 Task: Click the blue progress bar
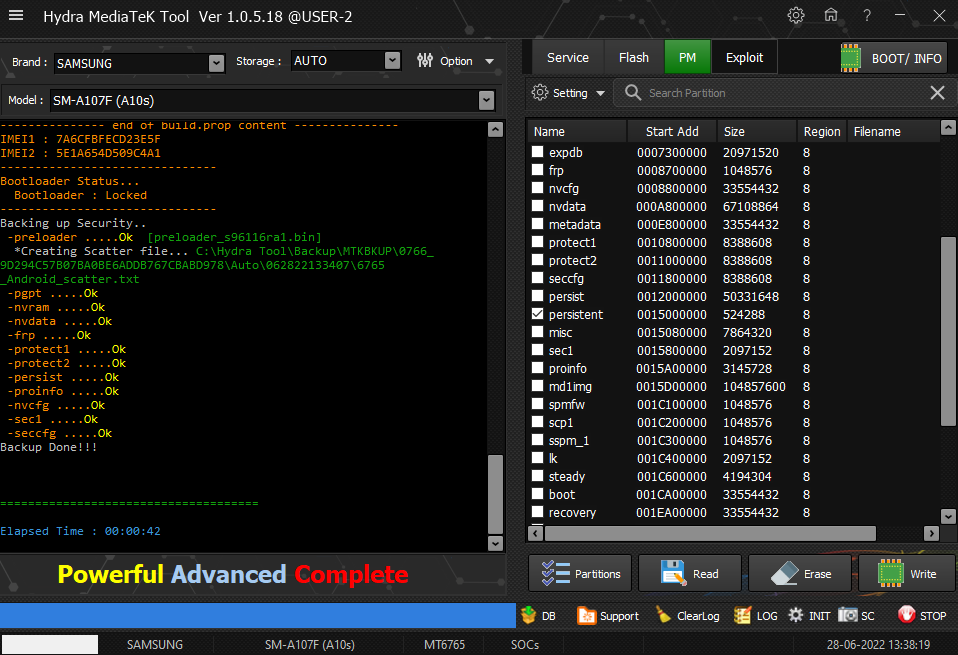click(258, 615)
